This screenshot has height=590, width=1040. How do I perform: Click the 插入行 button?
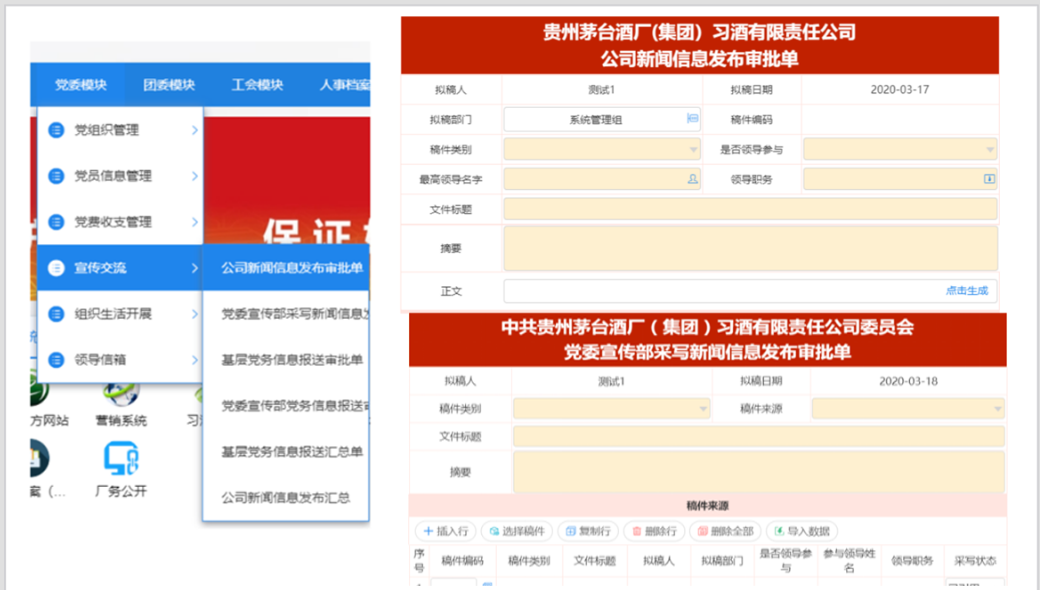tap(446, 531)
